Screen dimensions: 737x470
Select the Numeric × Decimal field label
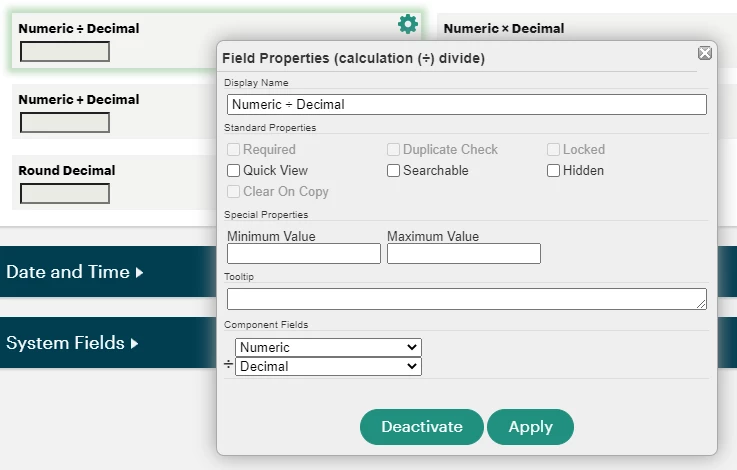[504, 29]
